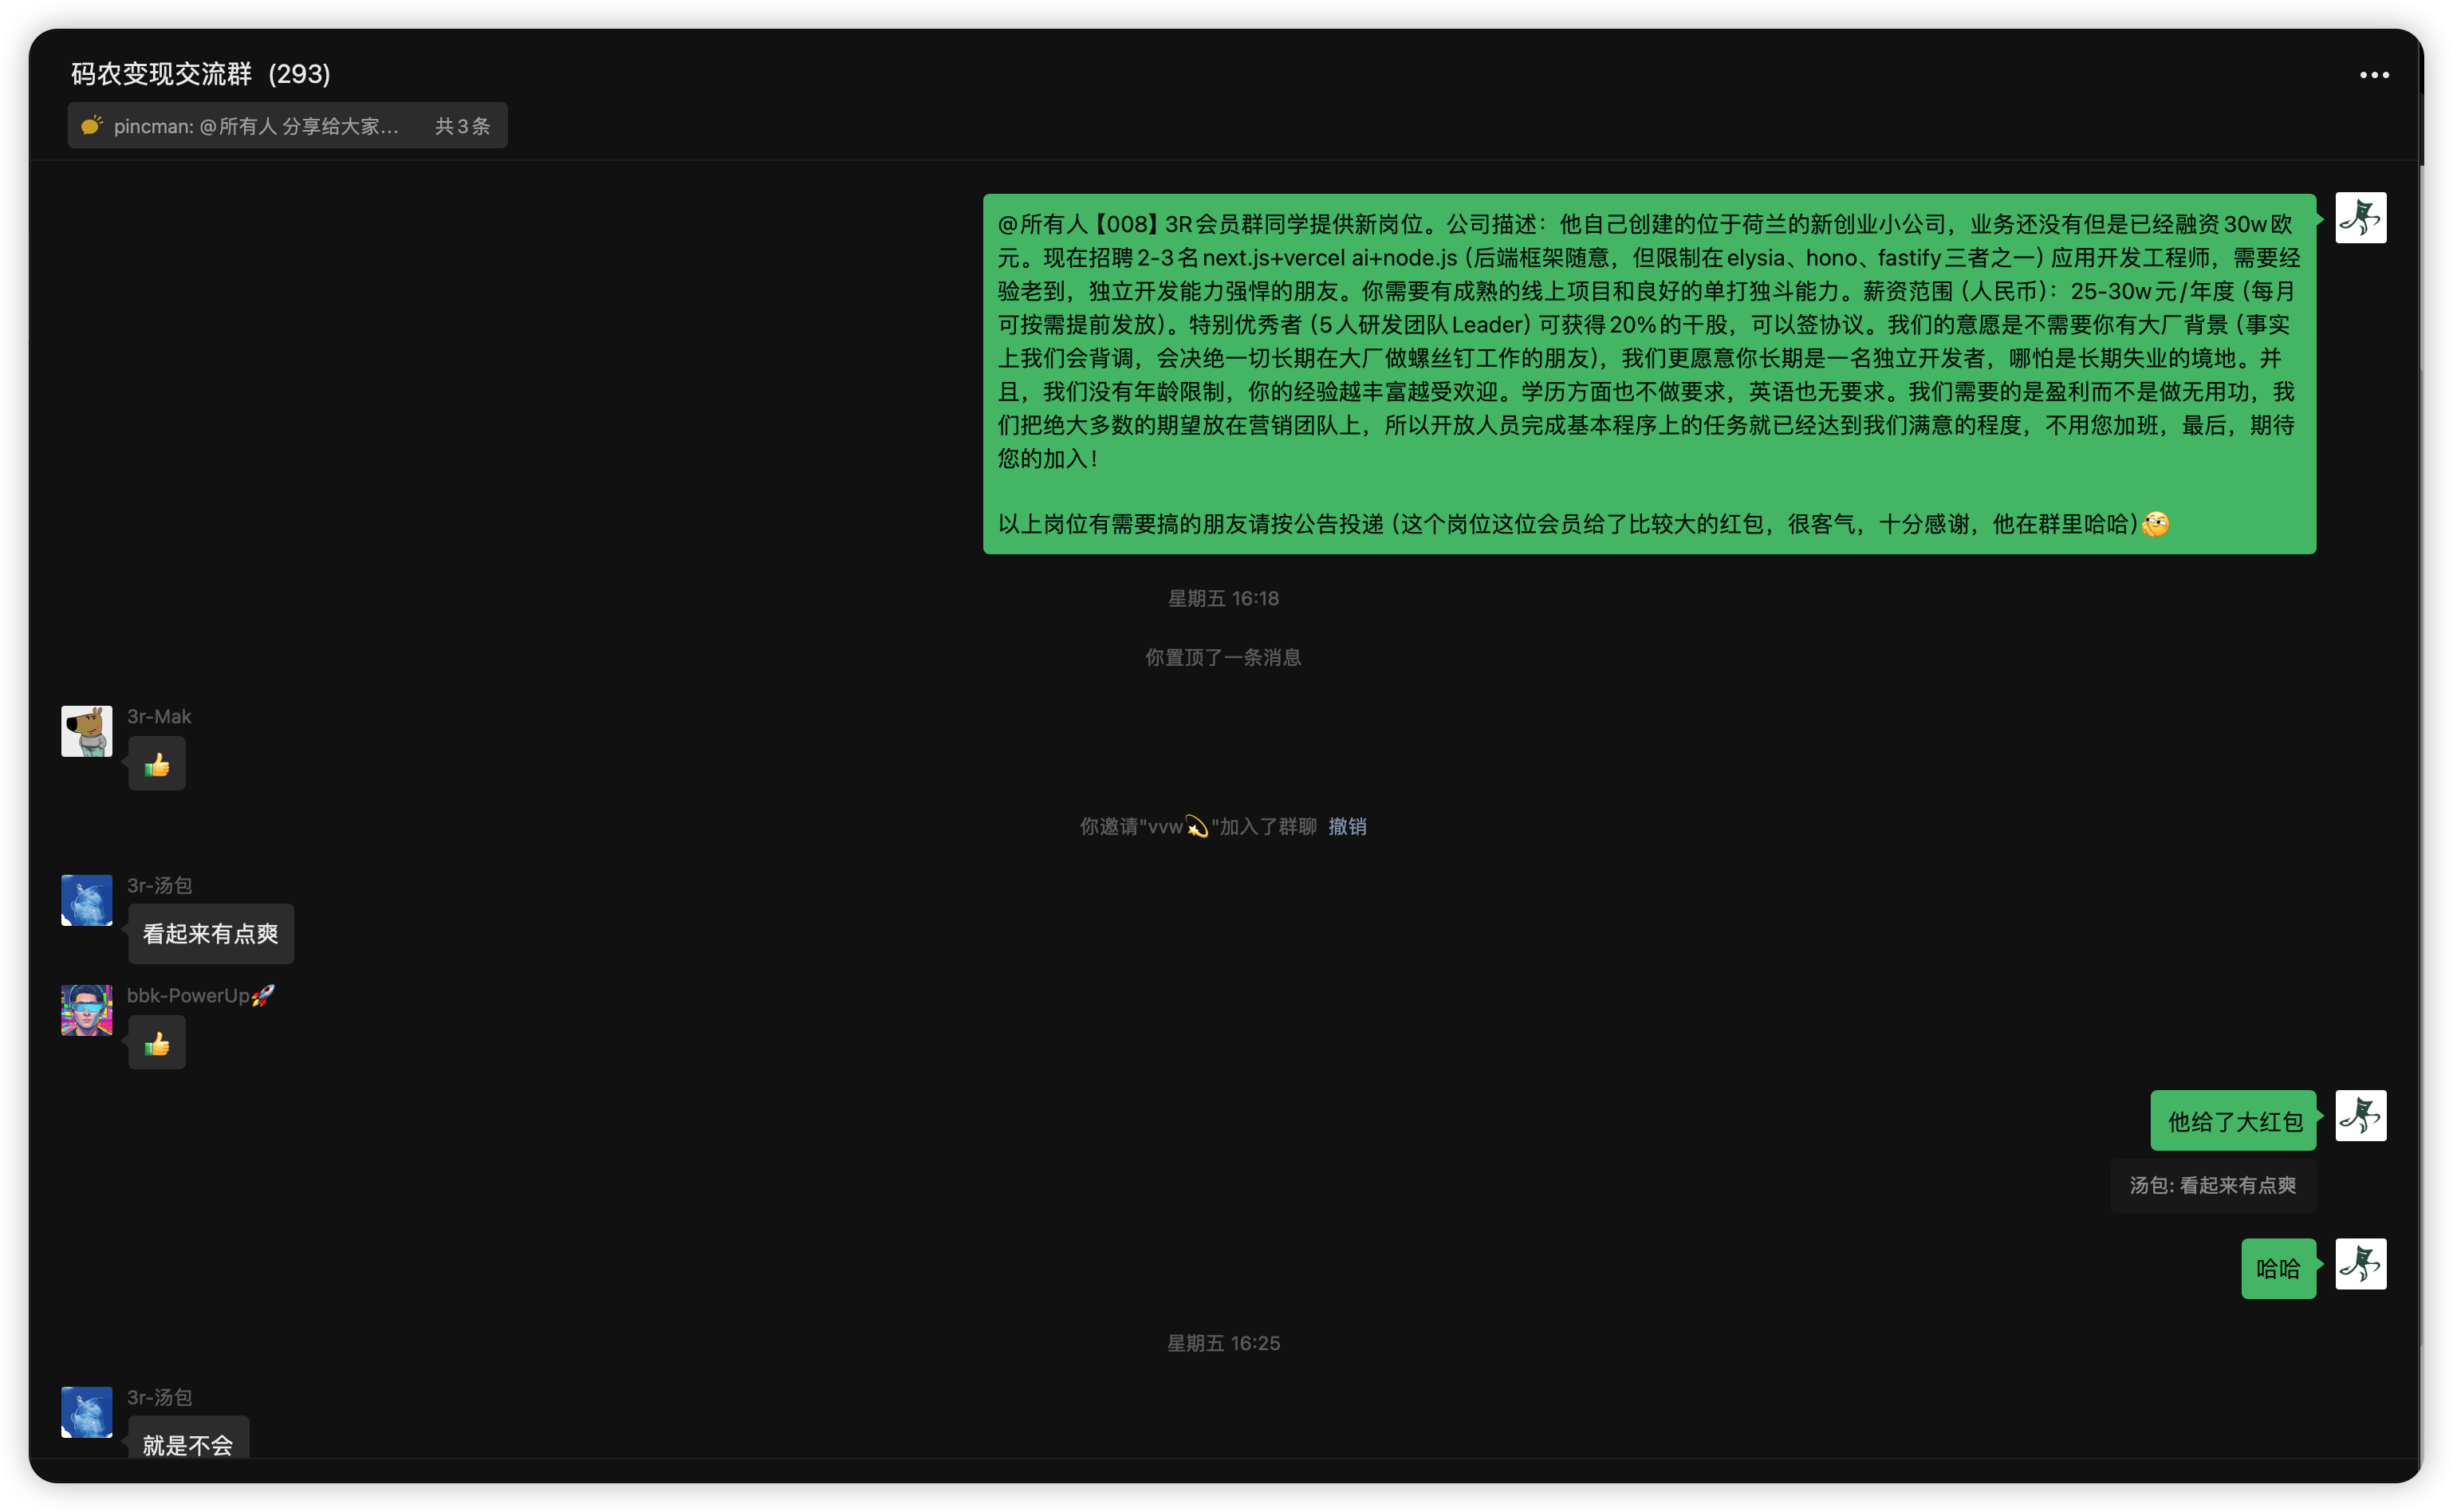Click the green 他给了大红包 bubble
The height and width of the screenshot is (1512, 2453).
[x=2233, y=1121]
